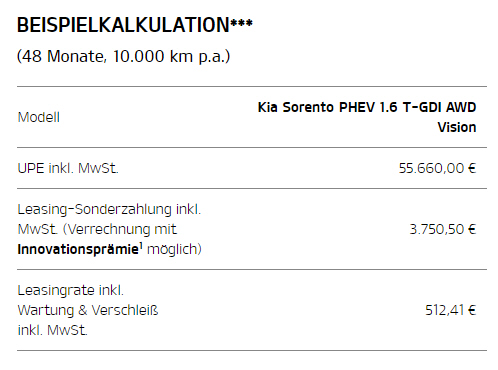498x370 pixels.
Task: Click Wartung & Verschleiß text
Action: [88, 310]
